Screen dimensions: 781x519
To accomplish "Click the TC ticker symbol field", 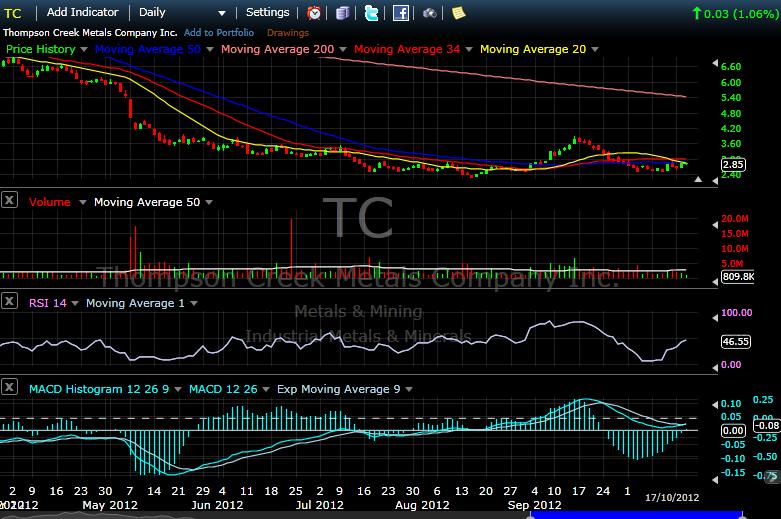I will [x=14, y=13].
